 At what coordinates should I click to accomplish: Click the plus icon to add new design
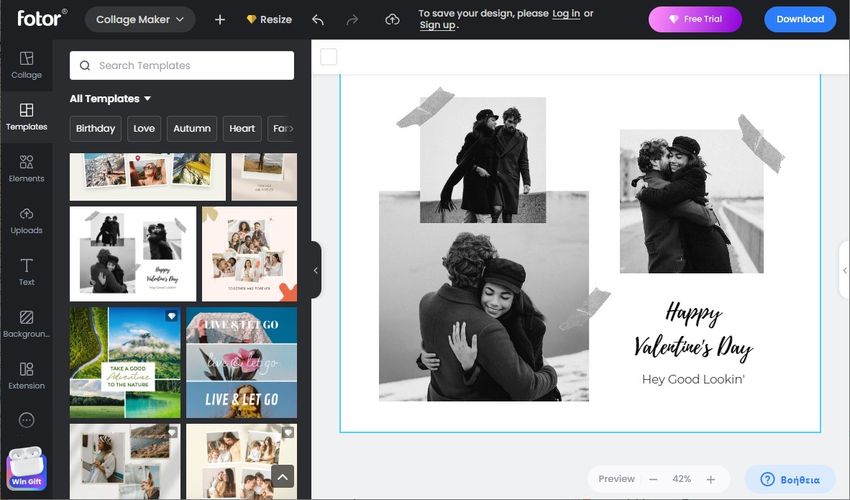tap(220, 19)
